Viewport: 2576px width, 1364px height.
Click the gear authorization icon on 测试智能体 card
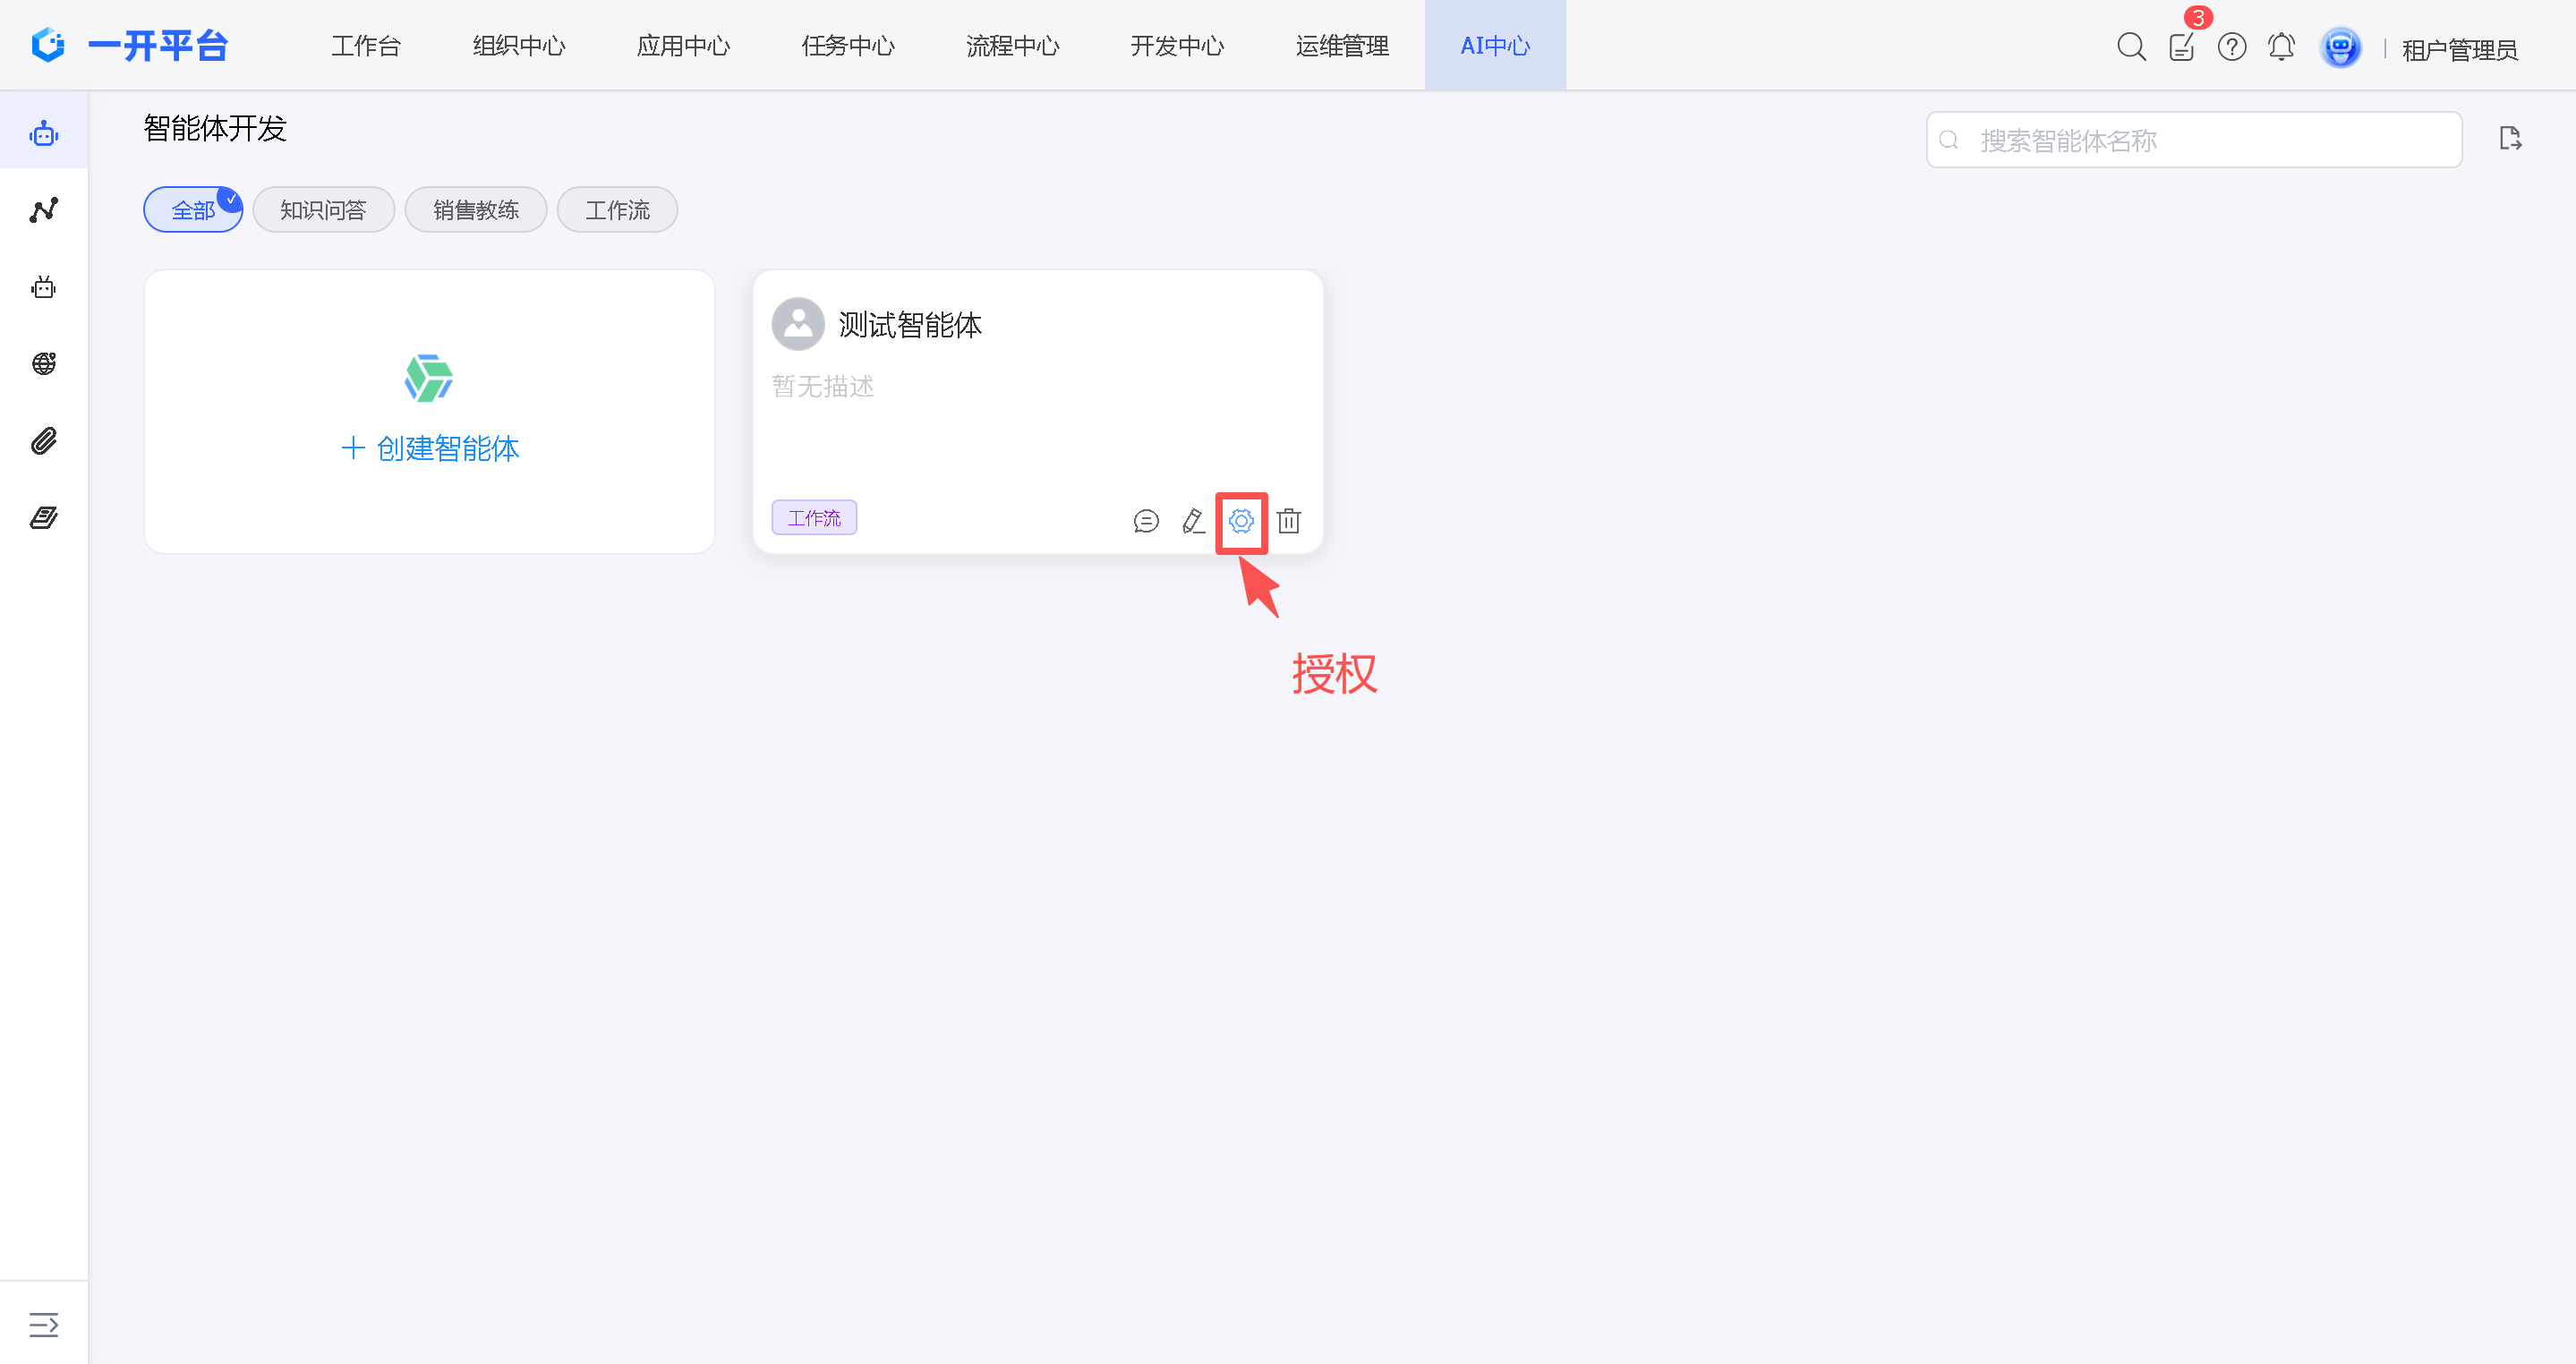coord(1241,521)
